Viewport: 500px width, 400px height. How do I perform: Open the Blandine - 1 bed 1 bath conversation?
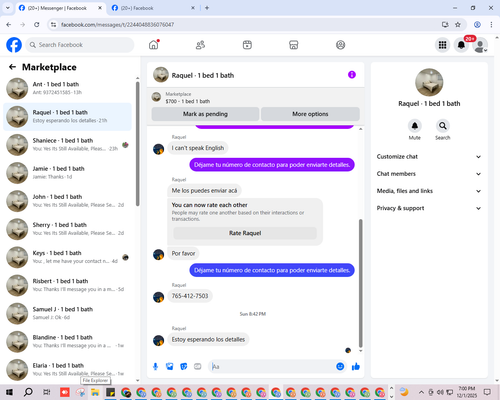point(68,341)
